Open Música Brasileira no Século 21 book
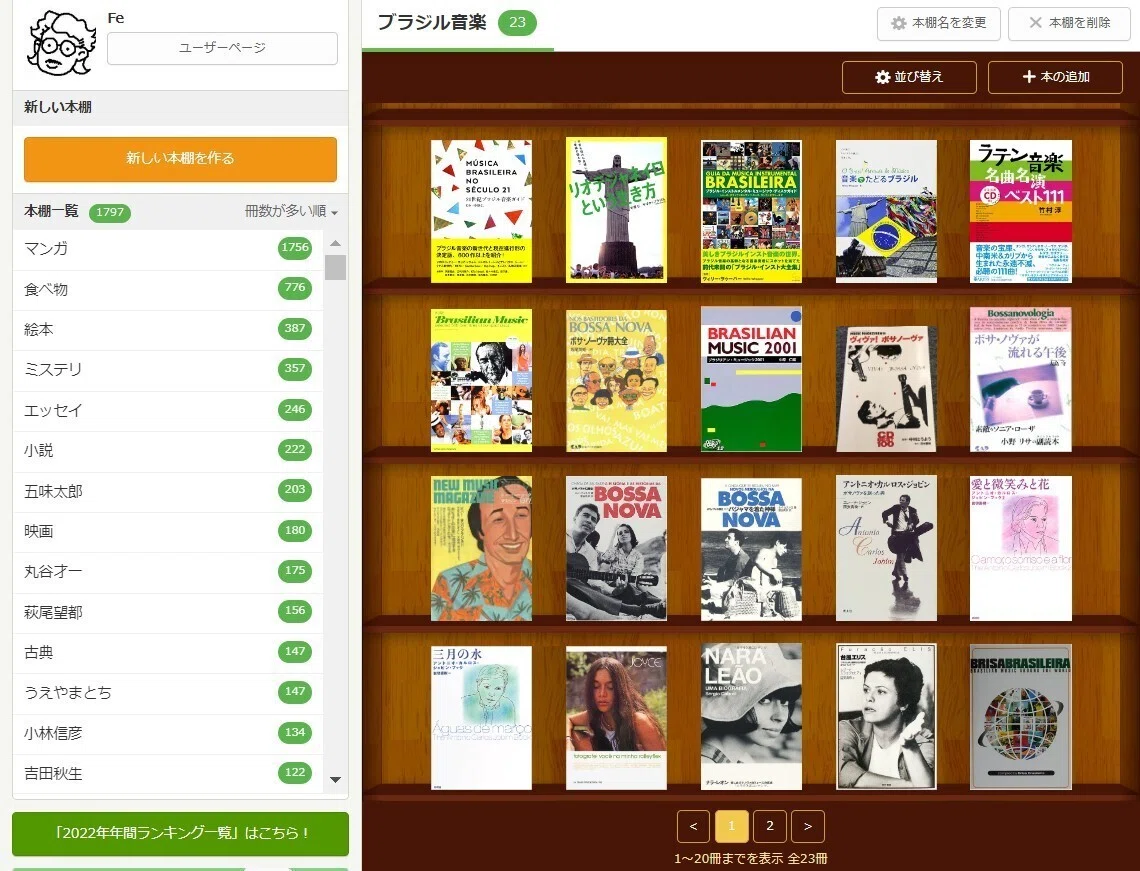Screen dimensions: 1140x871 coord(481,211)
